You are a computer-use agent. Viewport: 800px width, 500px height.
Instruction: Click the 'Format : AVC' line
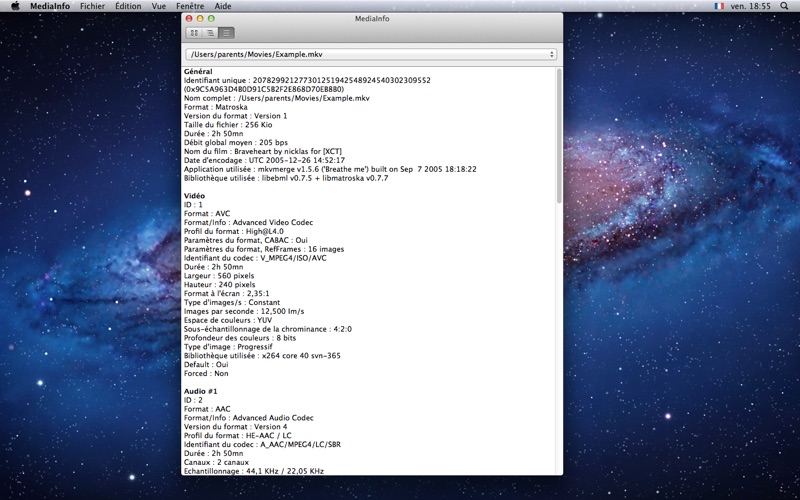(x=207, y=214)
